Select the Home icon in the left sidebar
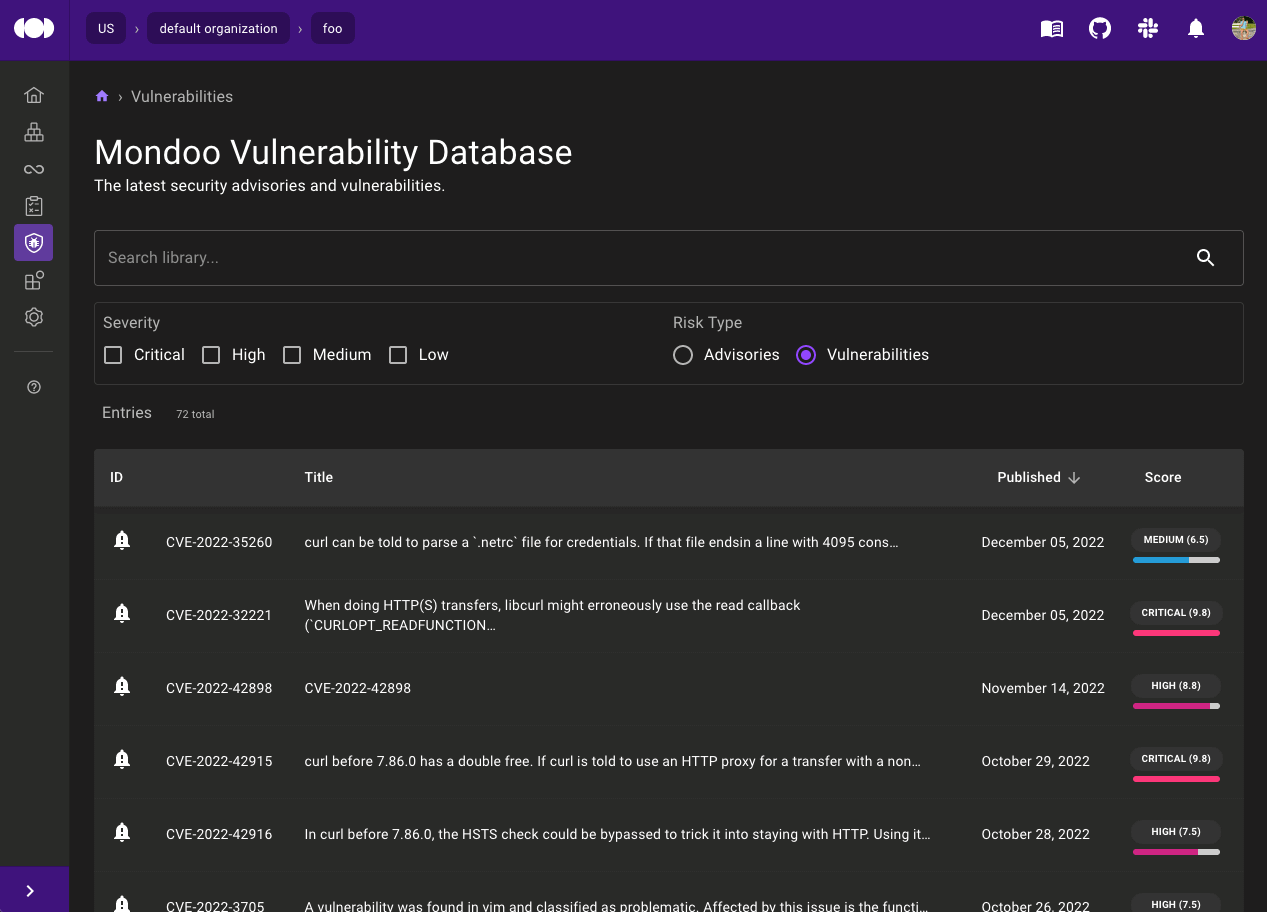 pyautogui.click(x=33, y=94)
